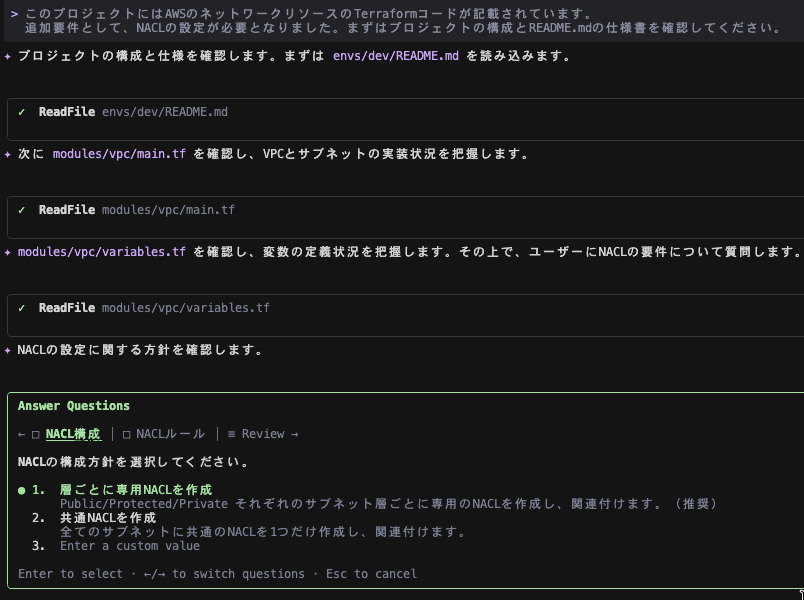Click the list icon beside Review

coord(231,434)
